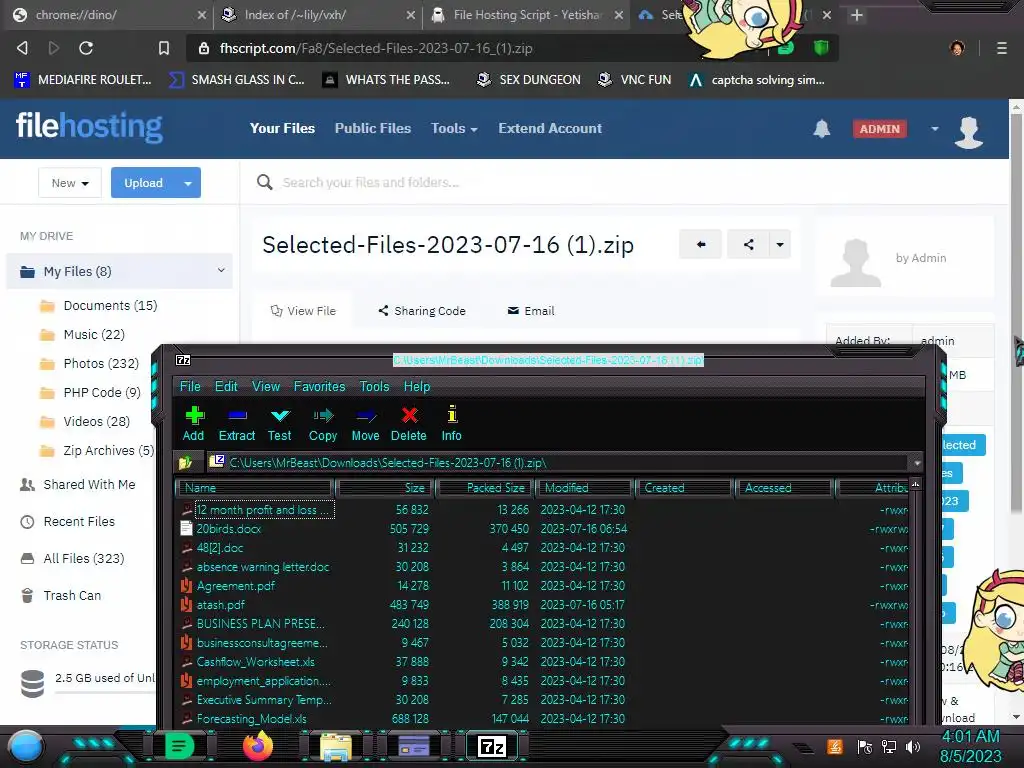Click the Extend Account navigation link

[x=550, y=129]
